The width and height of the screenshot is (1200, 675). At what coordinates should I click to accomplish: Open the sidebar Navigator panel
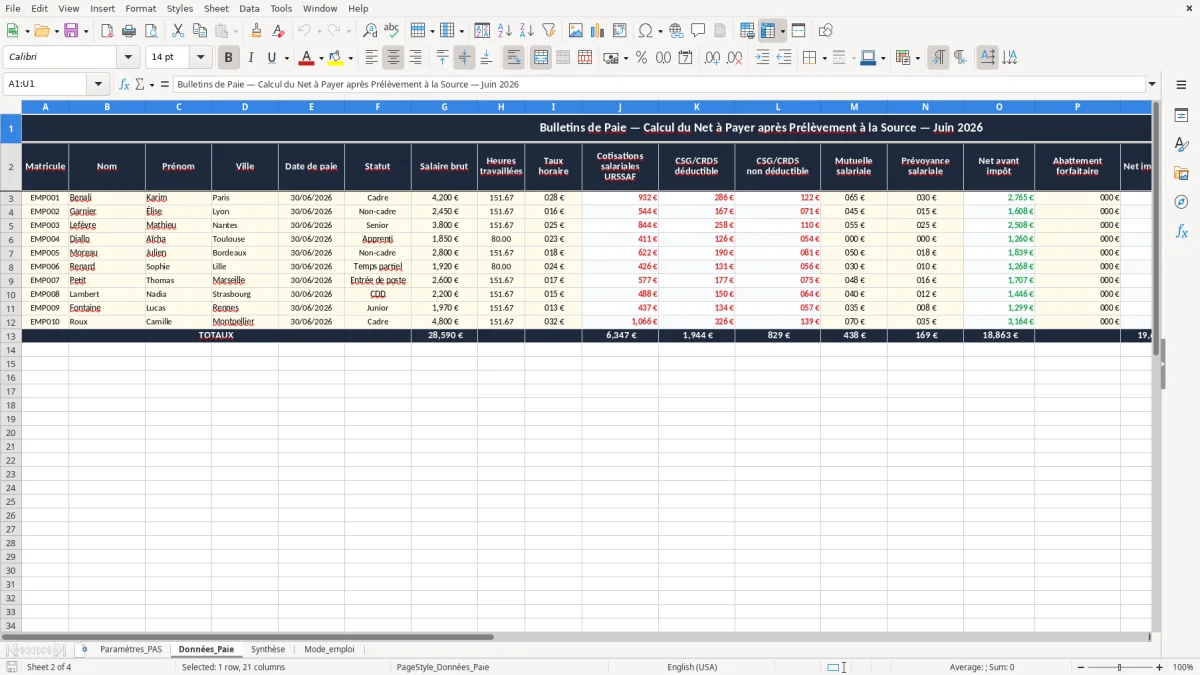(1181, 202)
